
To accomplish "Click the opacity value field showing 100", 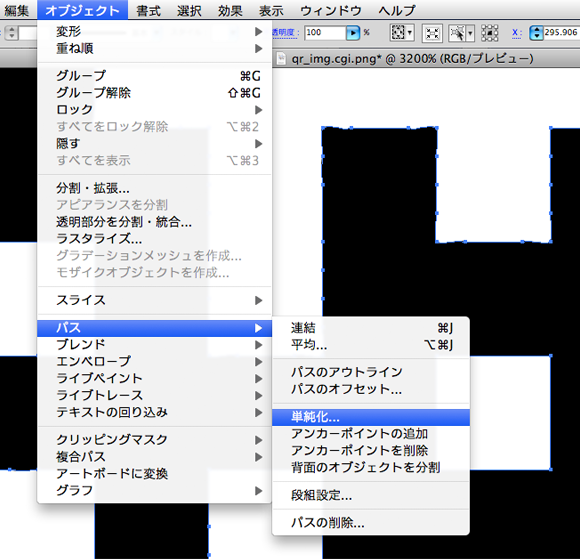I will coord(325,33).
